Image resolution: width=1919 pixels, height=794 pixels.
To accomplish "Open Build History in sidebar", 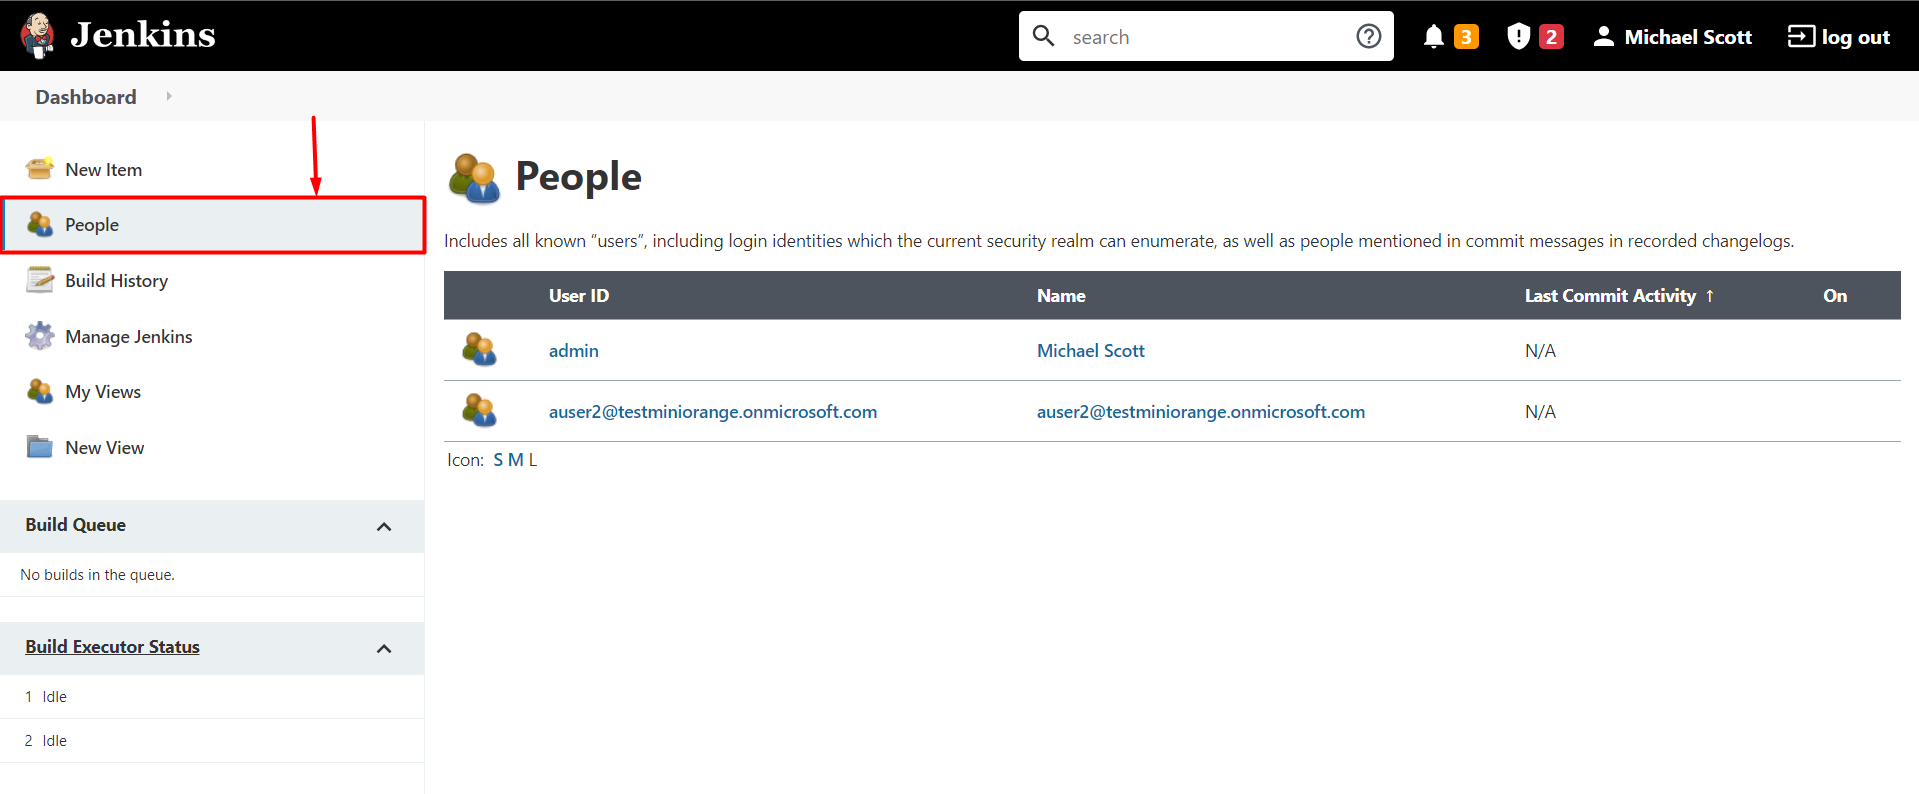I will (x=116, y=281).
